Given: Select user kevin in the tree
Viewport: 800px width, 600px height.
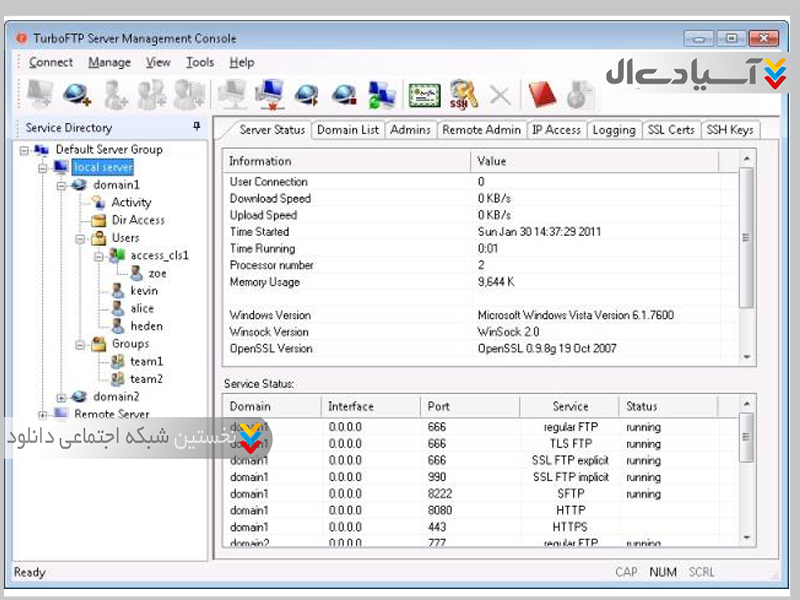Looking at the screenshot, I should pyautogui.click(x=143, y=291).
